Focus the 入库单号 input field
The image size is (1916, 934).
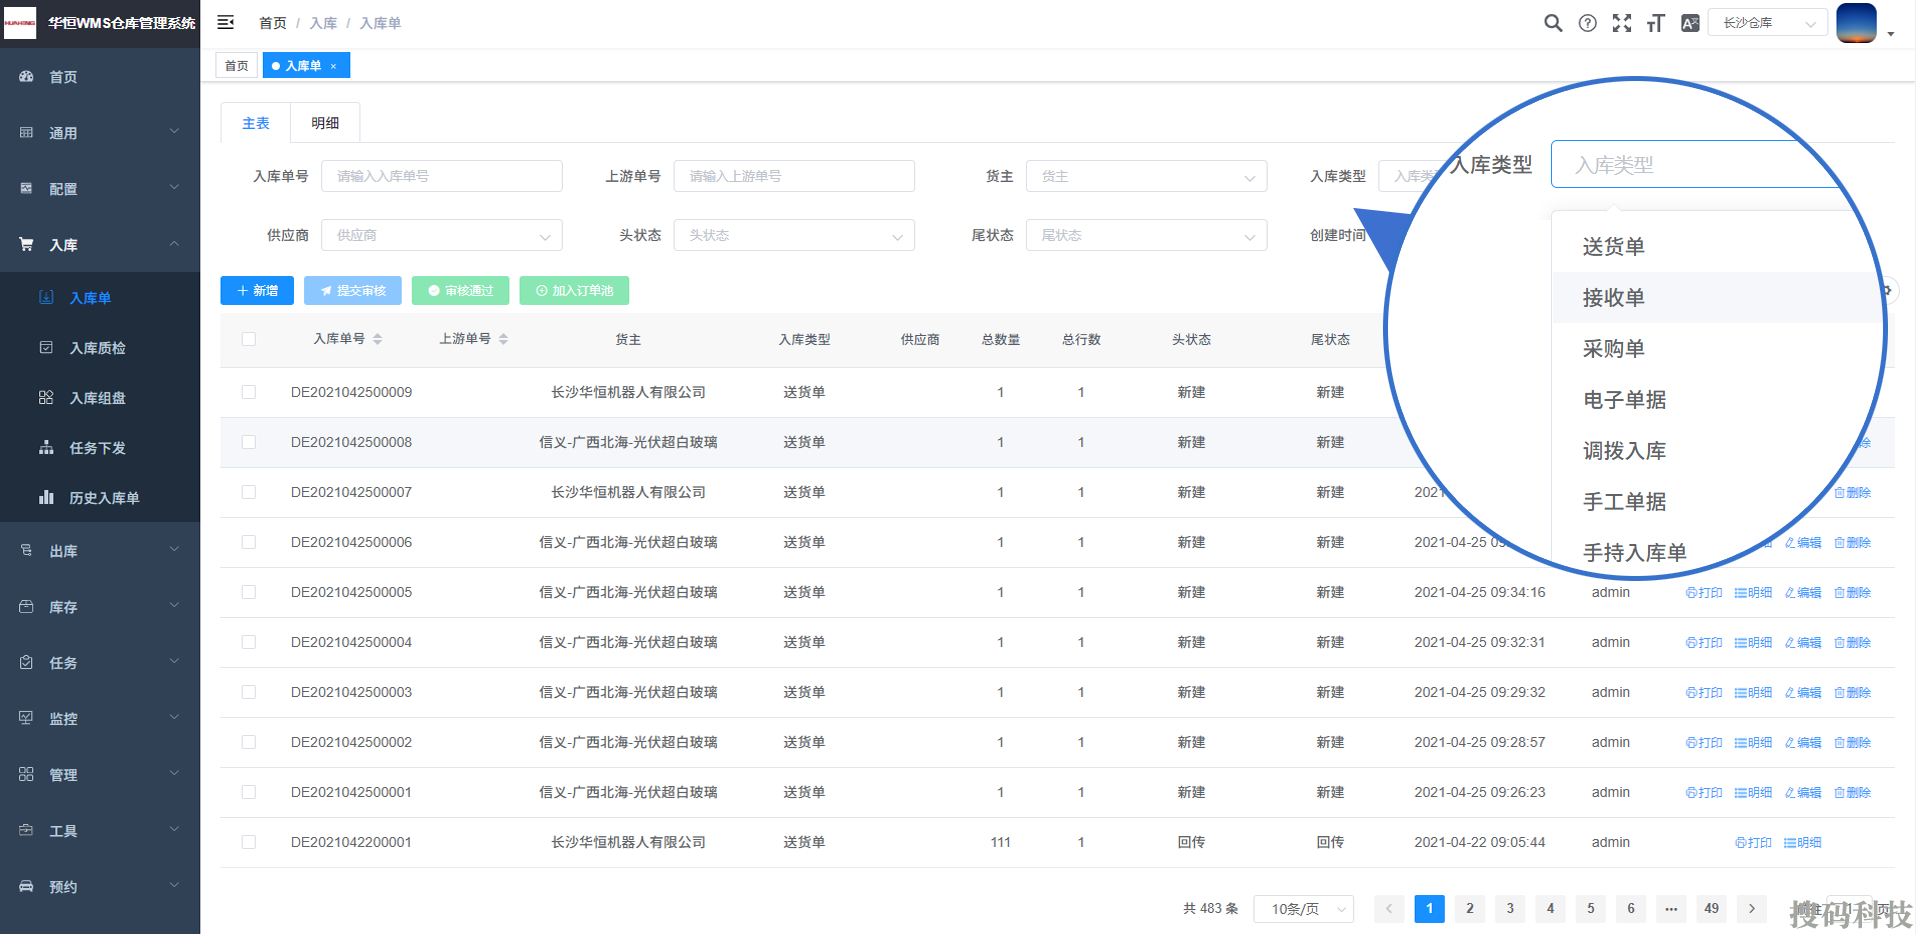click(x=441, y=176)
